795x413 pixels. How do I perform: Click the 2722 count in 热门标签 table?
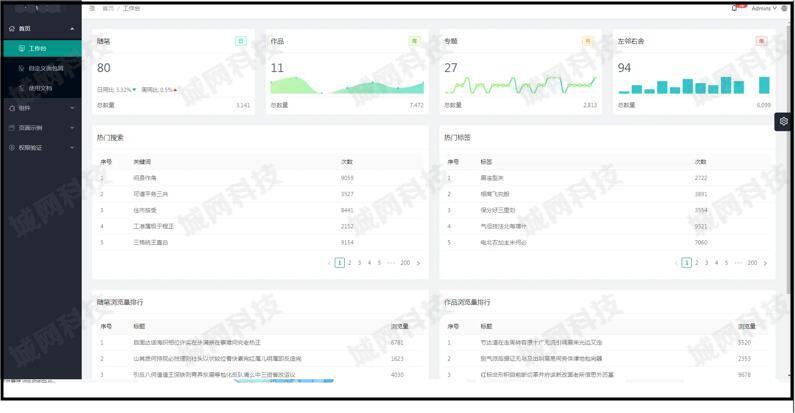pos(701,178)
